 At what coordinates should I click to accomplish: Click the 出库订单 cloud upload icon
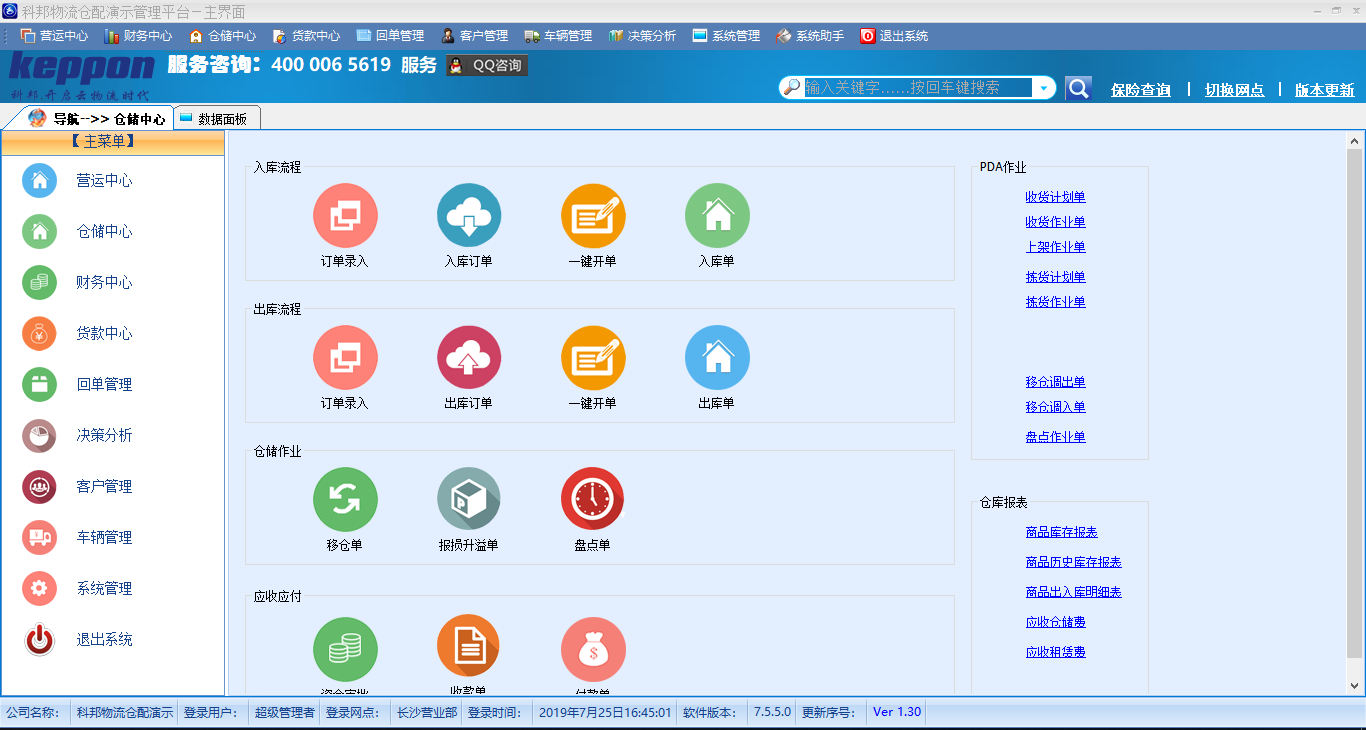pyautogui.click(x=469, y=358)
